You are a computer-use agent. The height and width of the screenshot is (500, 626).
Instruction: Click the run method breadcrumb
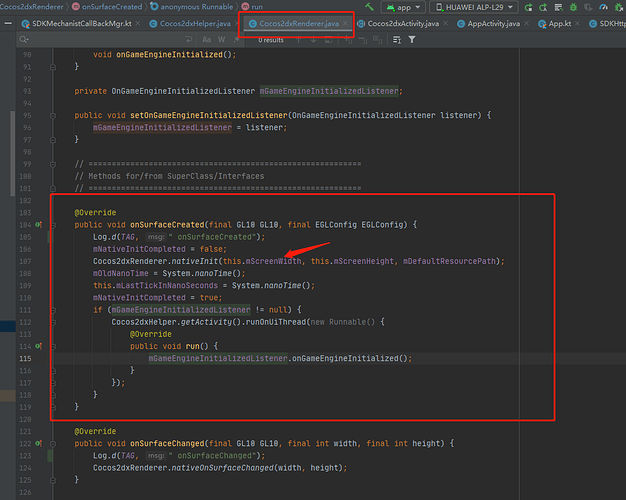(252, 7)
